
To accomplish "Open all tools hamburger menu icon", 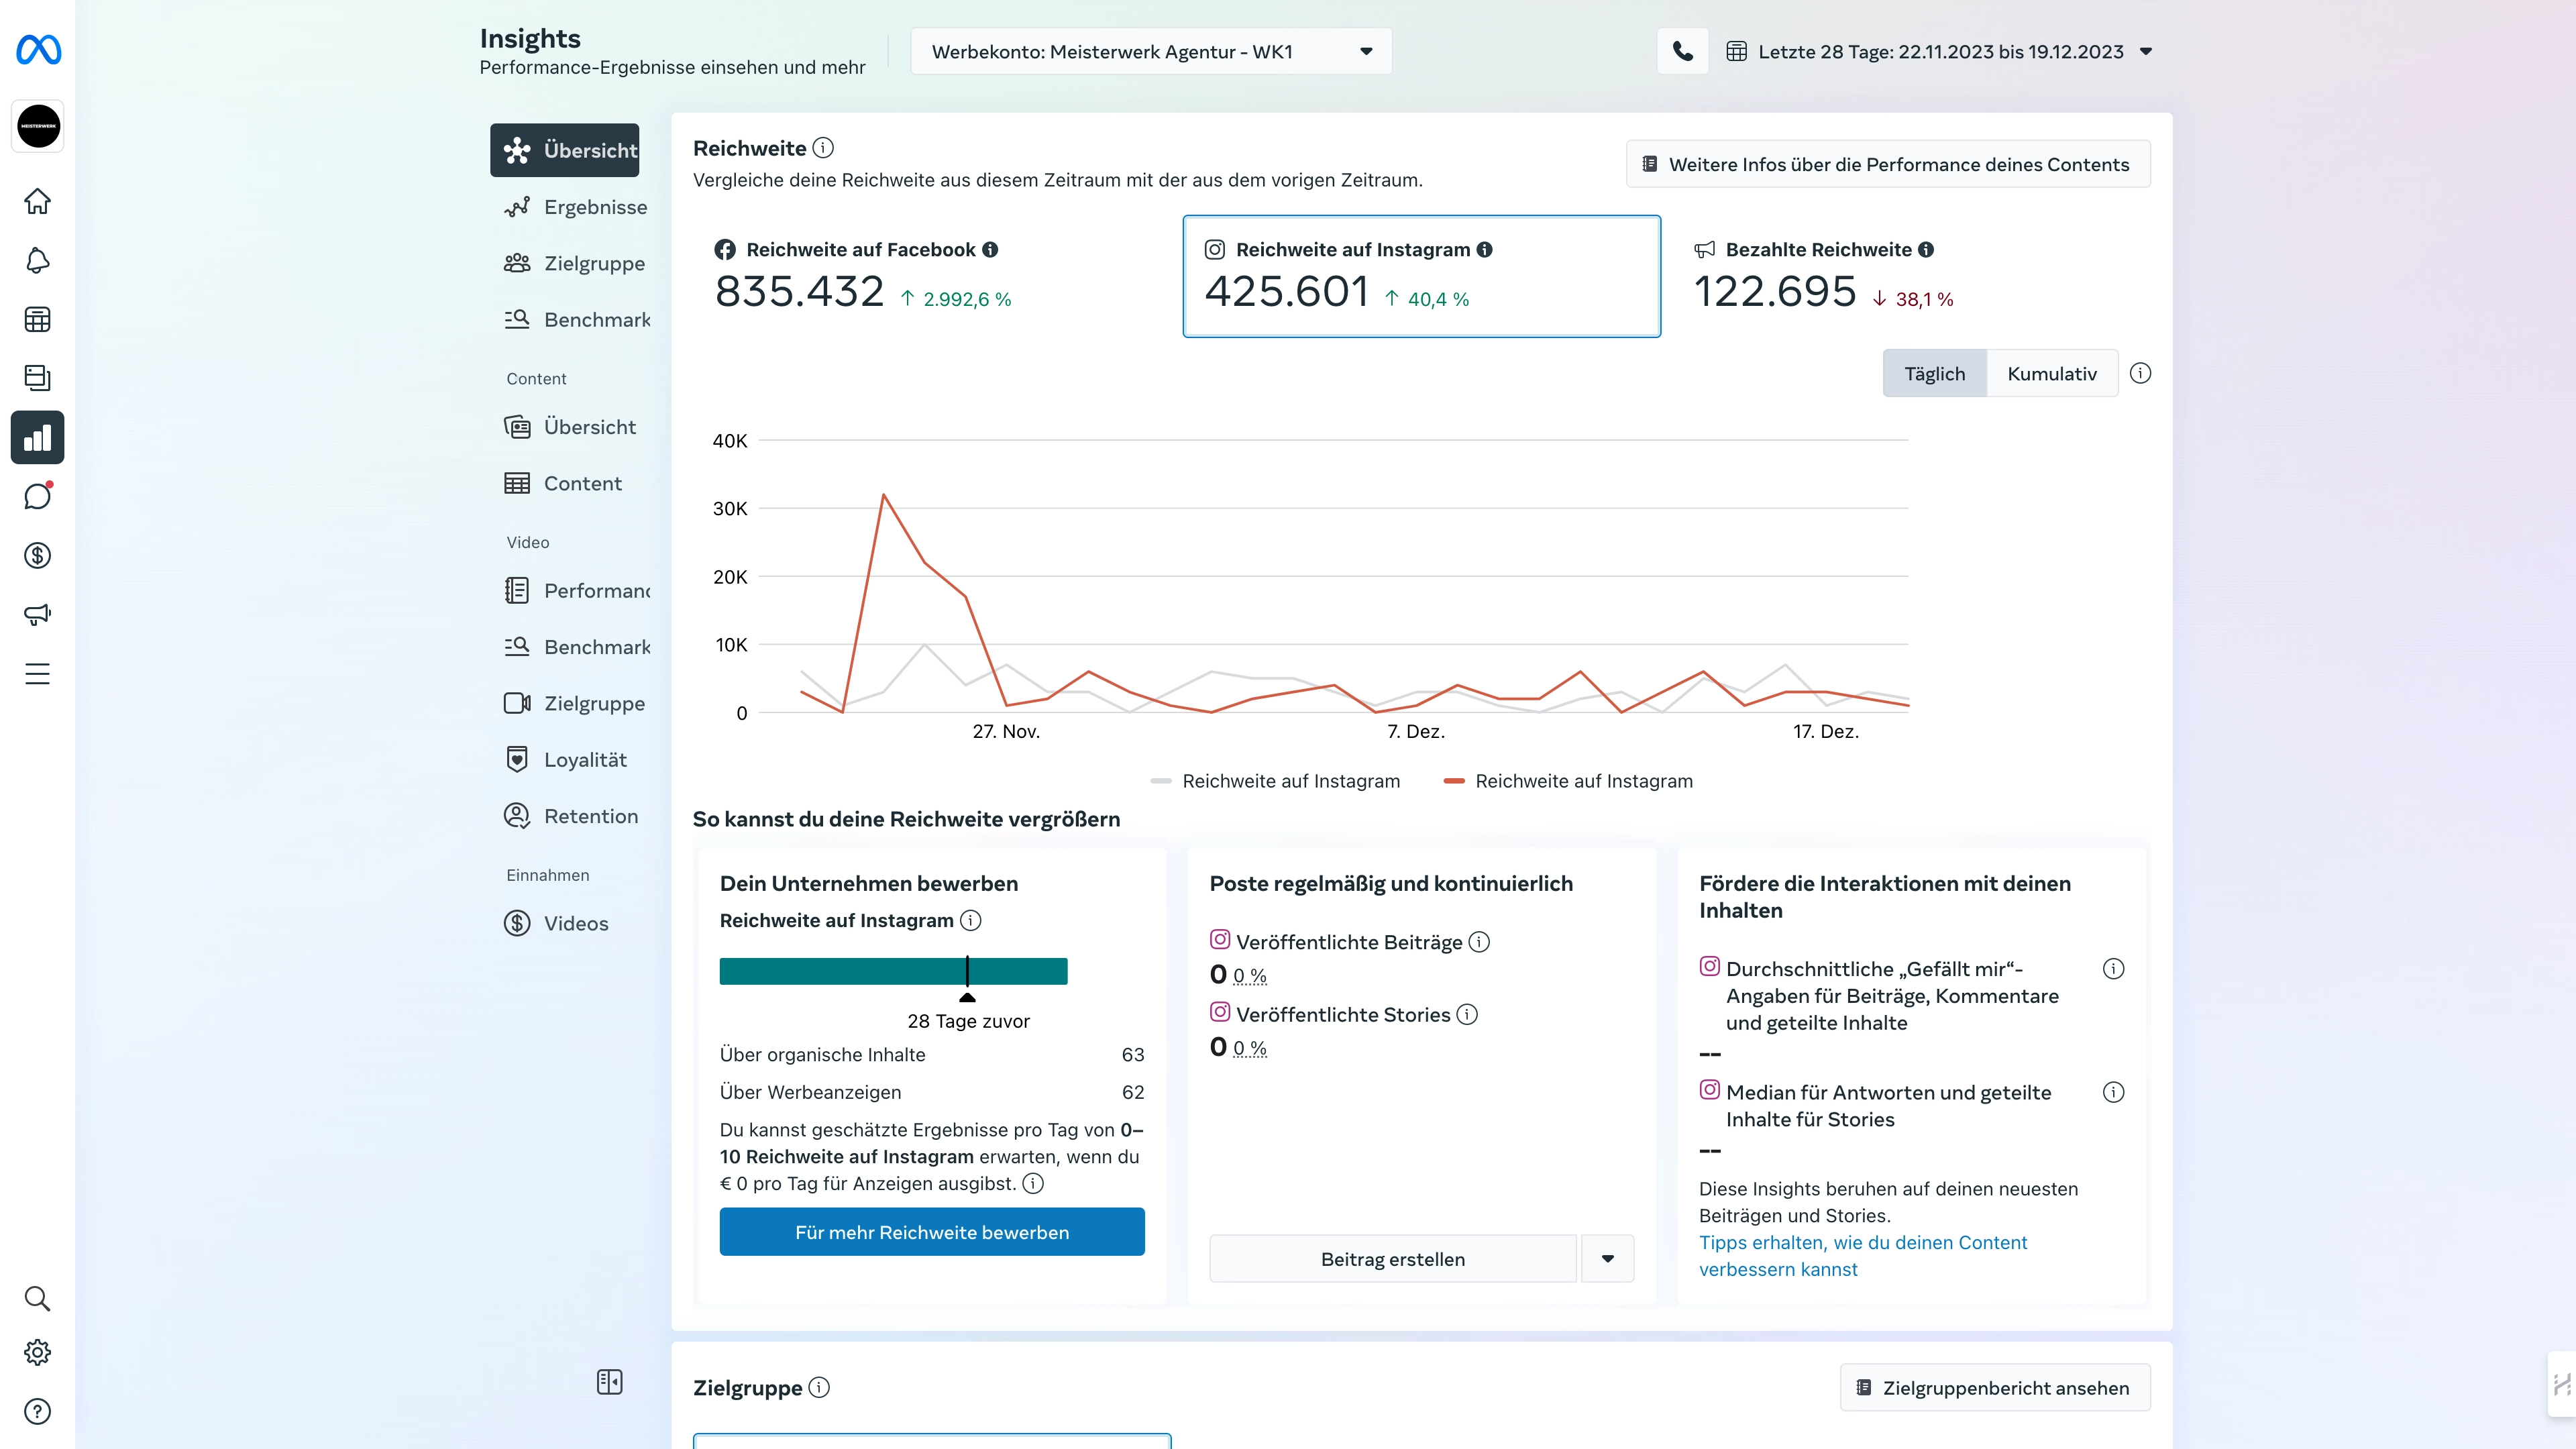I will 38,673.
